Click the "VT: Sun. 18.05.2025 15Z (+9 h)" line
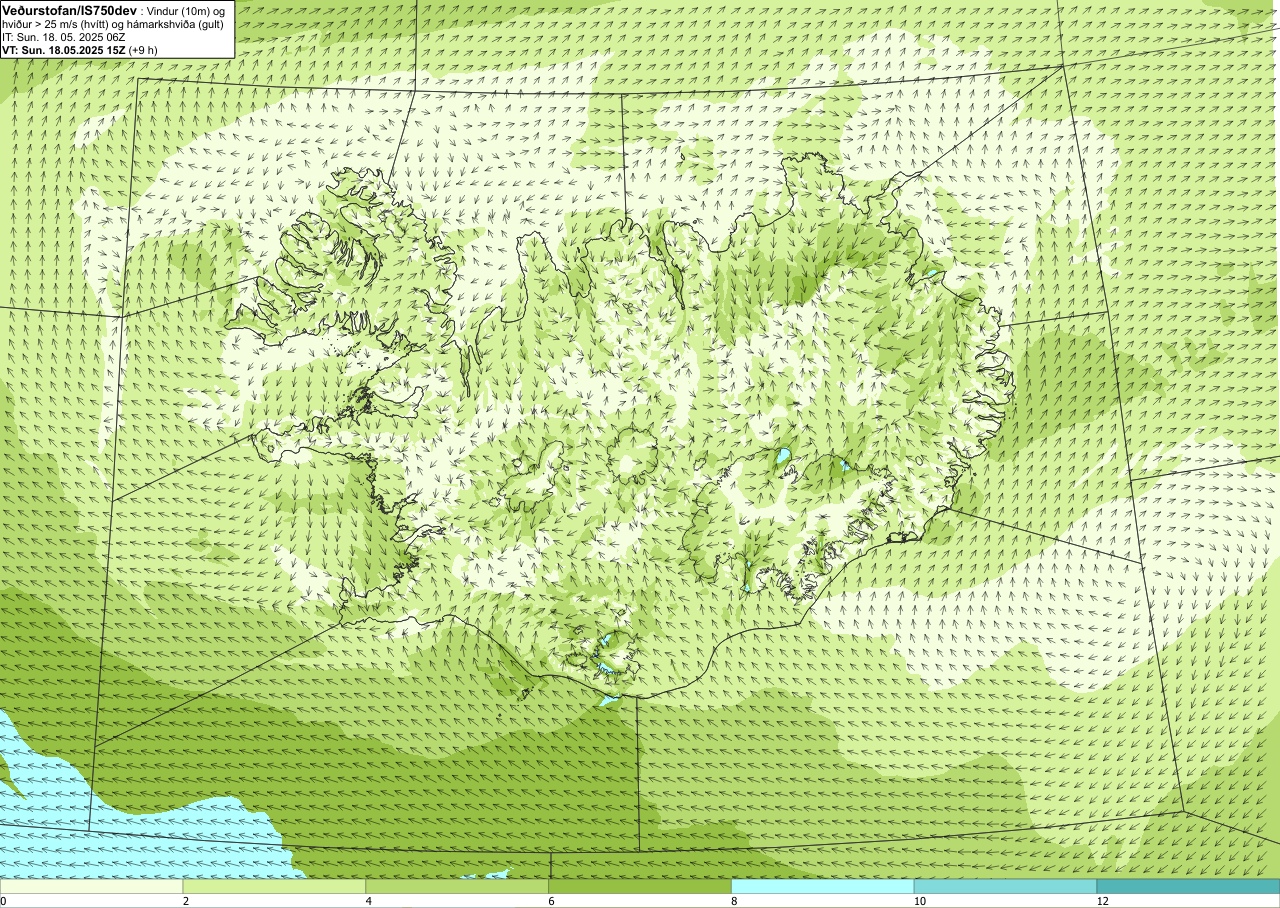Image resolution: width=1280 pixels, height=908 pixels. [80, 49]
